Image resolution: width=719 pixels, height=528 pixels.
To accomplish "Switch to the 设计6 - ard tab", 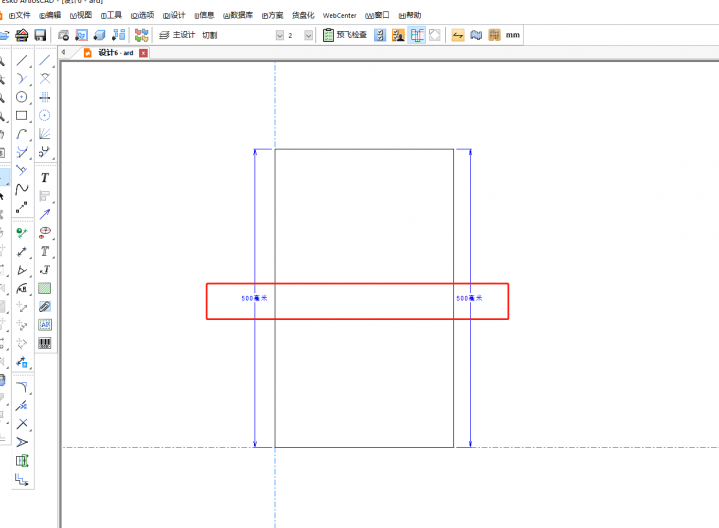I will pyautogui.click(x=114, y=52).
